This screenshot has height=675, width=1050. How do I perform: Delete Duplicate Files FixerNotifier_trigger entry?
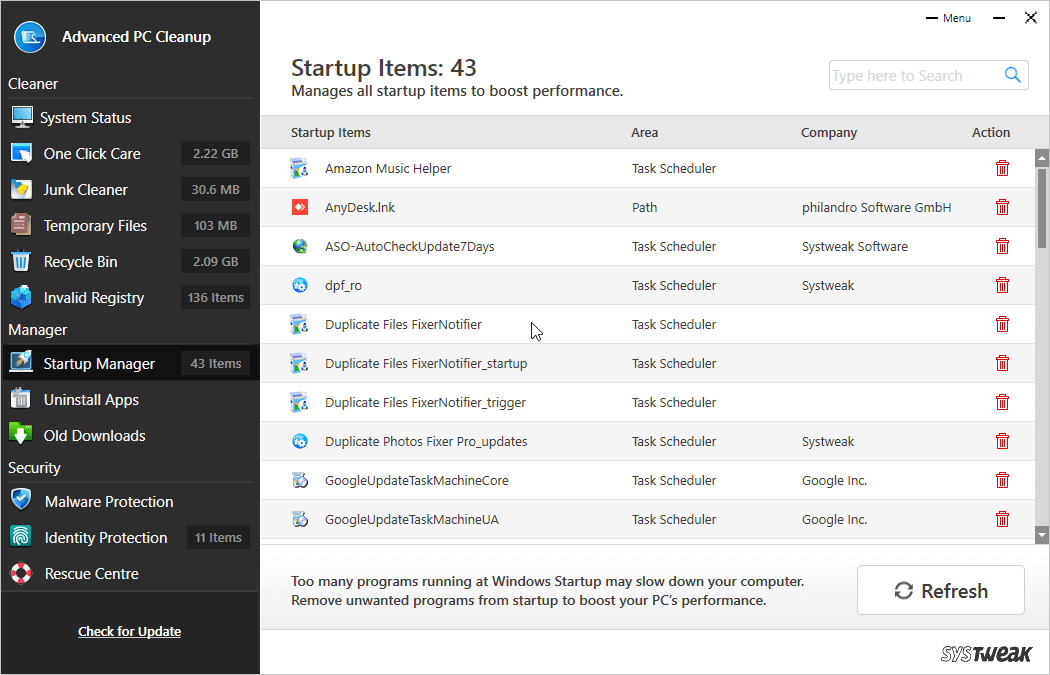[x=1002, y=402]
